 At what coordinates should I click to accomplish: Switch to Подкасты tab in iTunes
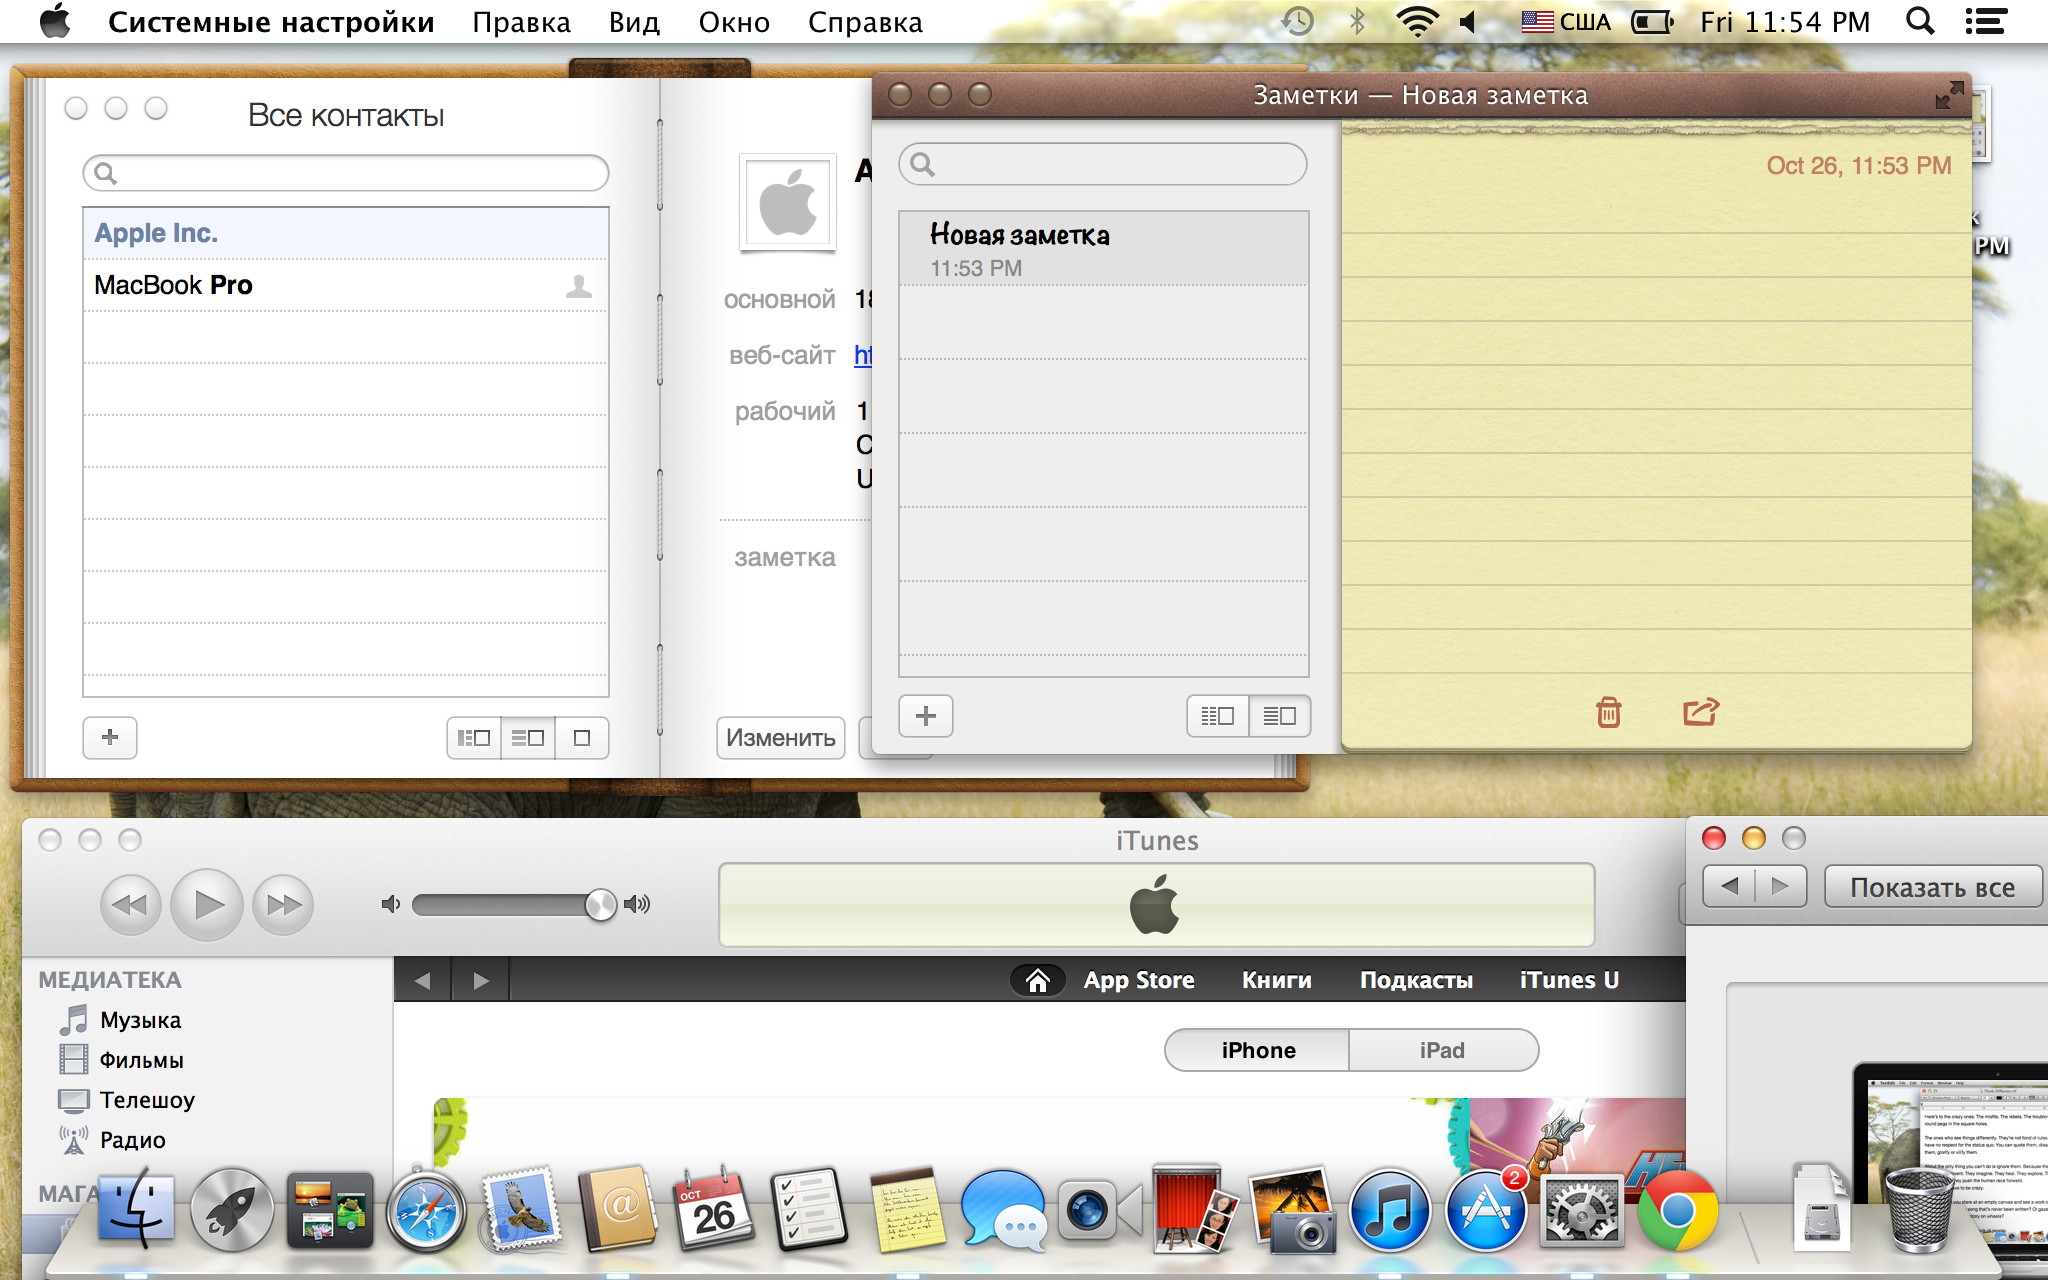pyautogui.click(x=1416, y=980)
